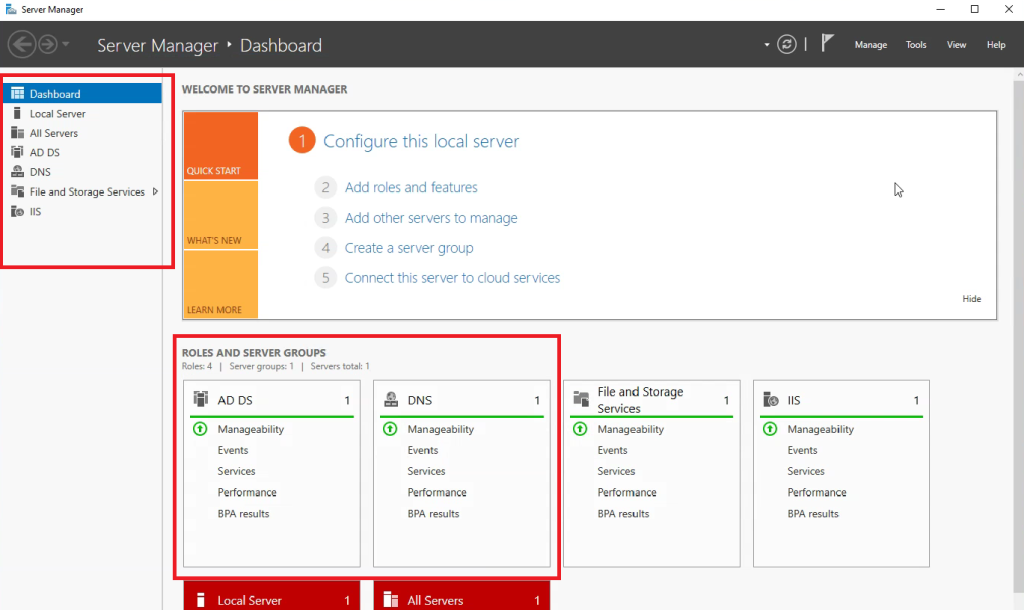Open BPA results in IIS tile
1024x610 pixels.
pyautogui.click(x=812, y=513)
